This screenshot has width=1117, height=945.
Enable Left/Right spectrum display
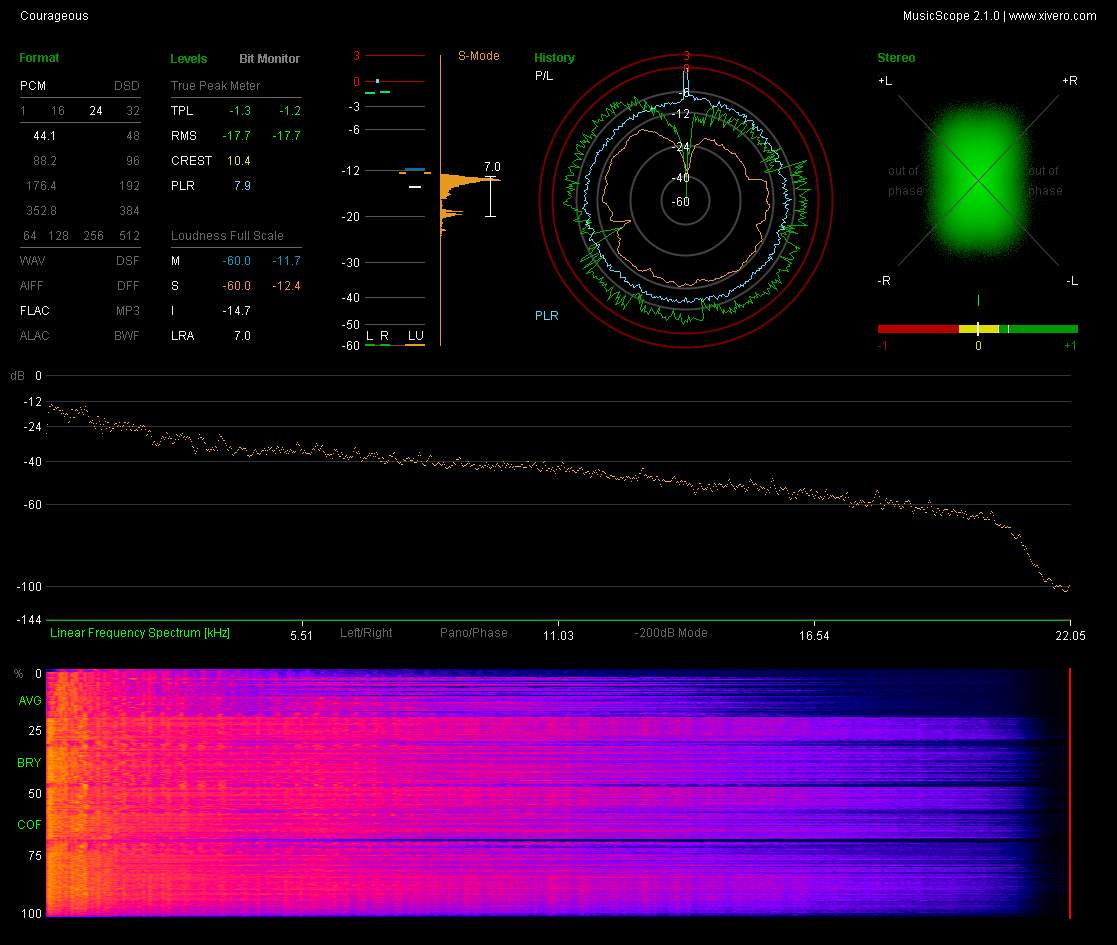click(x=366, y=633)
